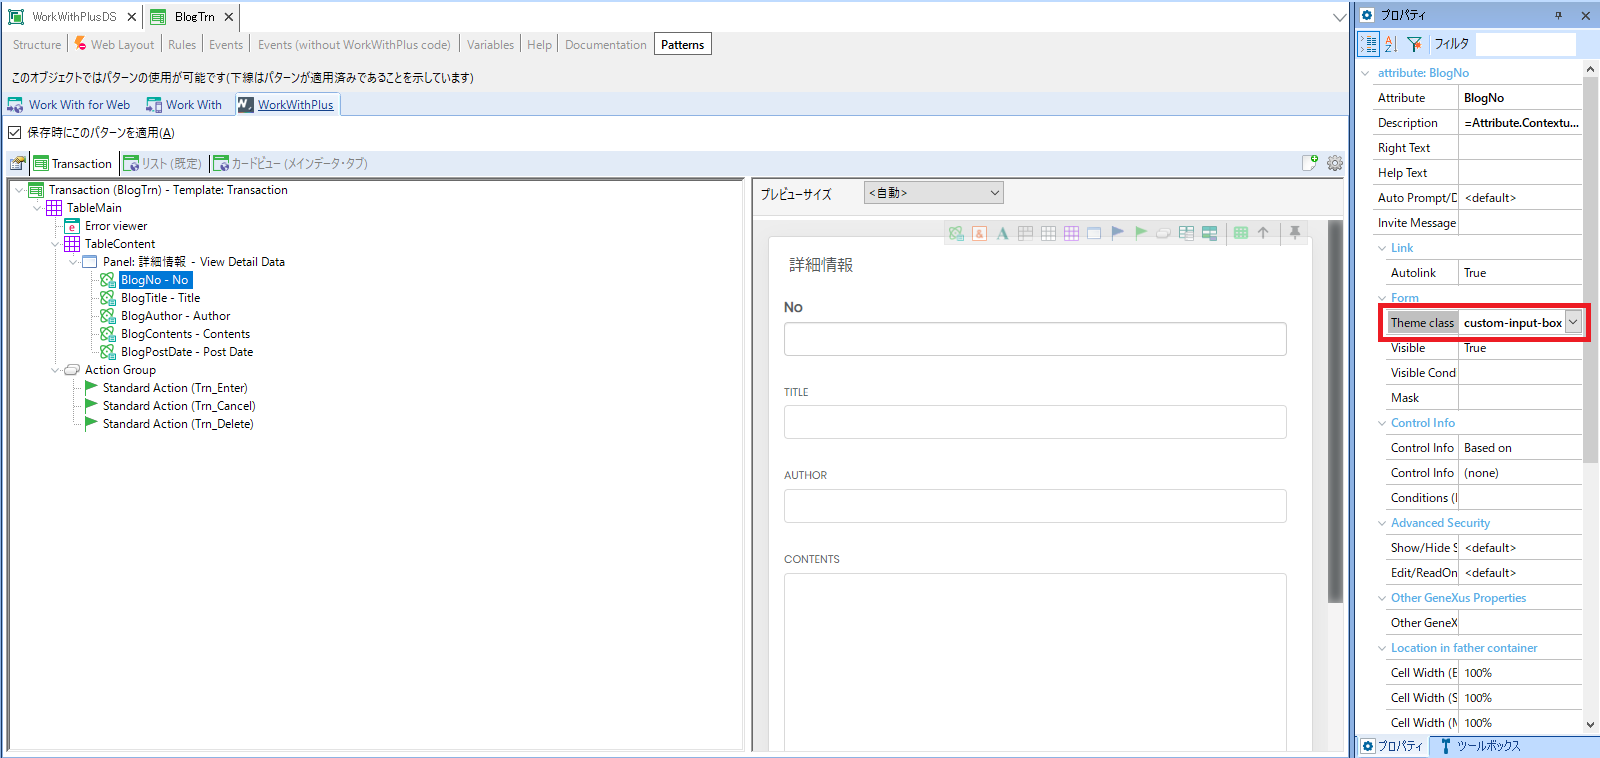Click the orange ampersand variable icon

point(979,233)
